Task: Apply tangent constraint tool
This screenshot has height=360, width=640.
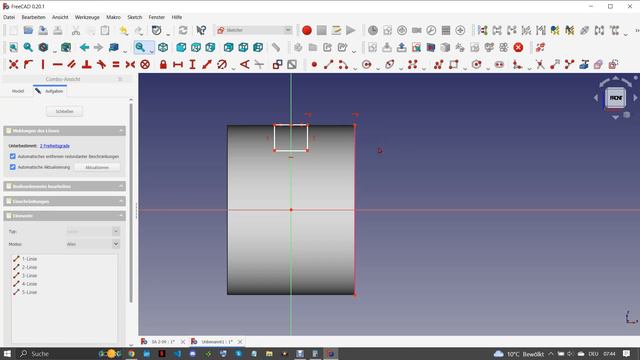Action: click(x=101, y=64)
